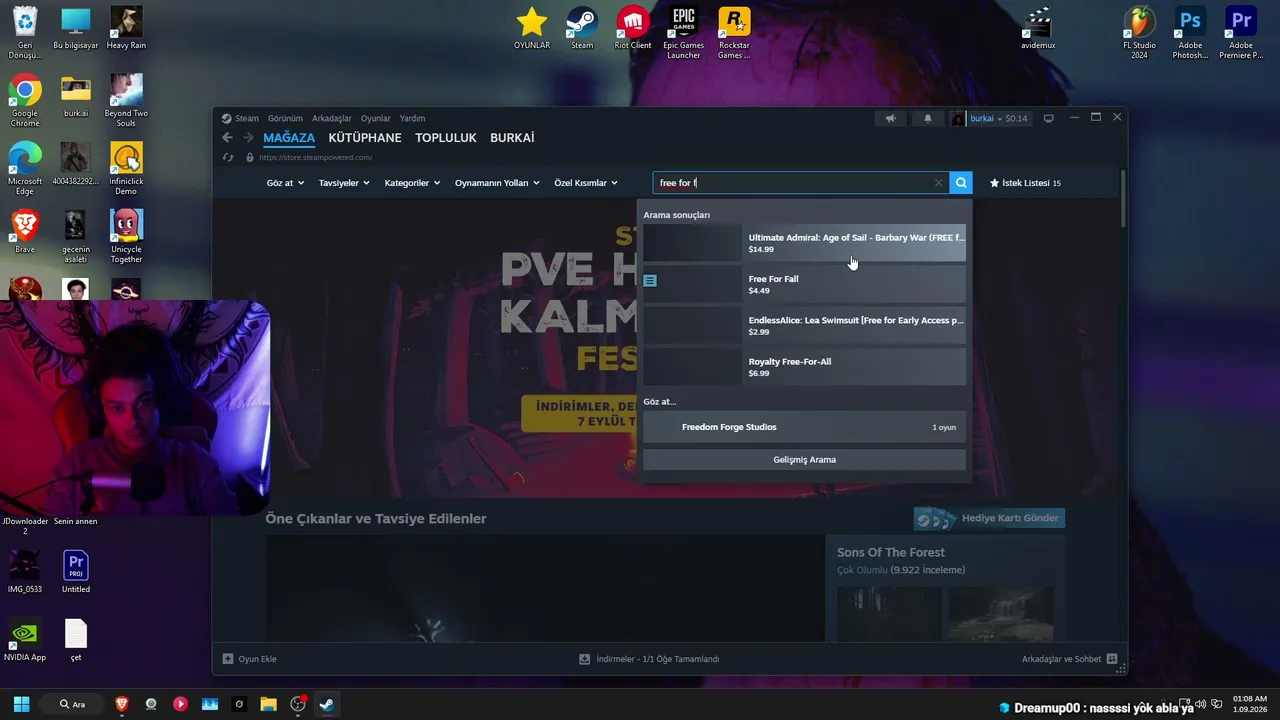
Task: Open the OYUNLAR star folder
Action: click(532, 29)
